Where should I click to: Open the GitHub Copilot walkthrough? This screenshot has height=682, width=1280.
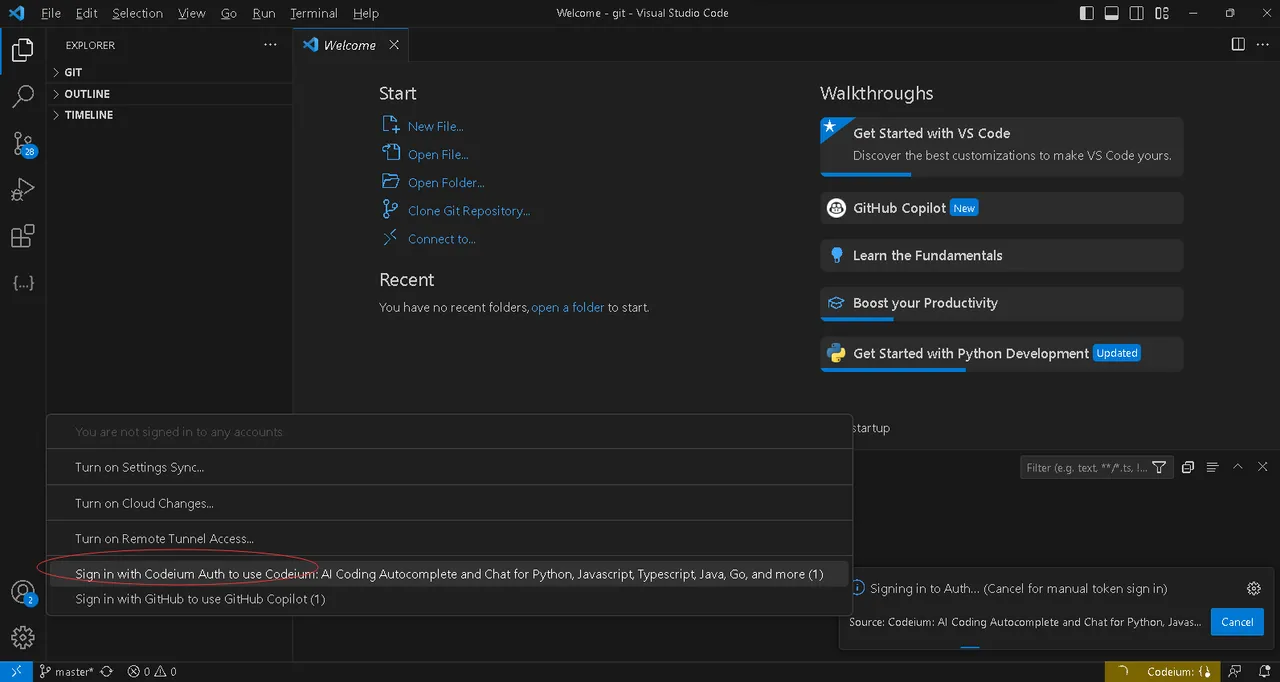point(1002,208)
